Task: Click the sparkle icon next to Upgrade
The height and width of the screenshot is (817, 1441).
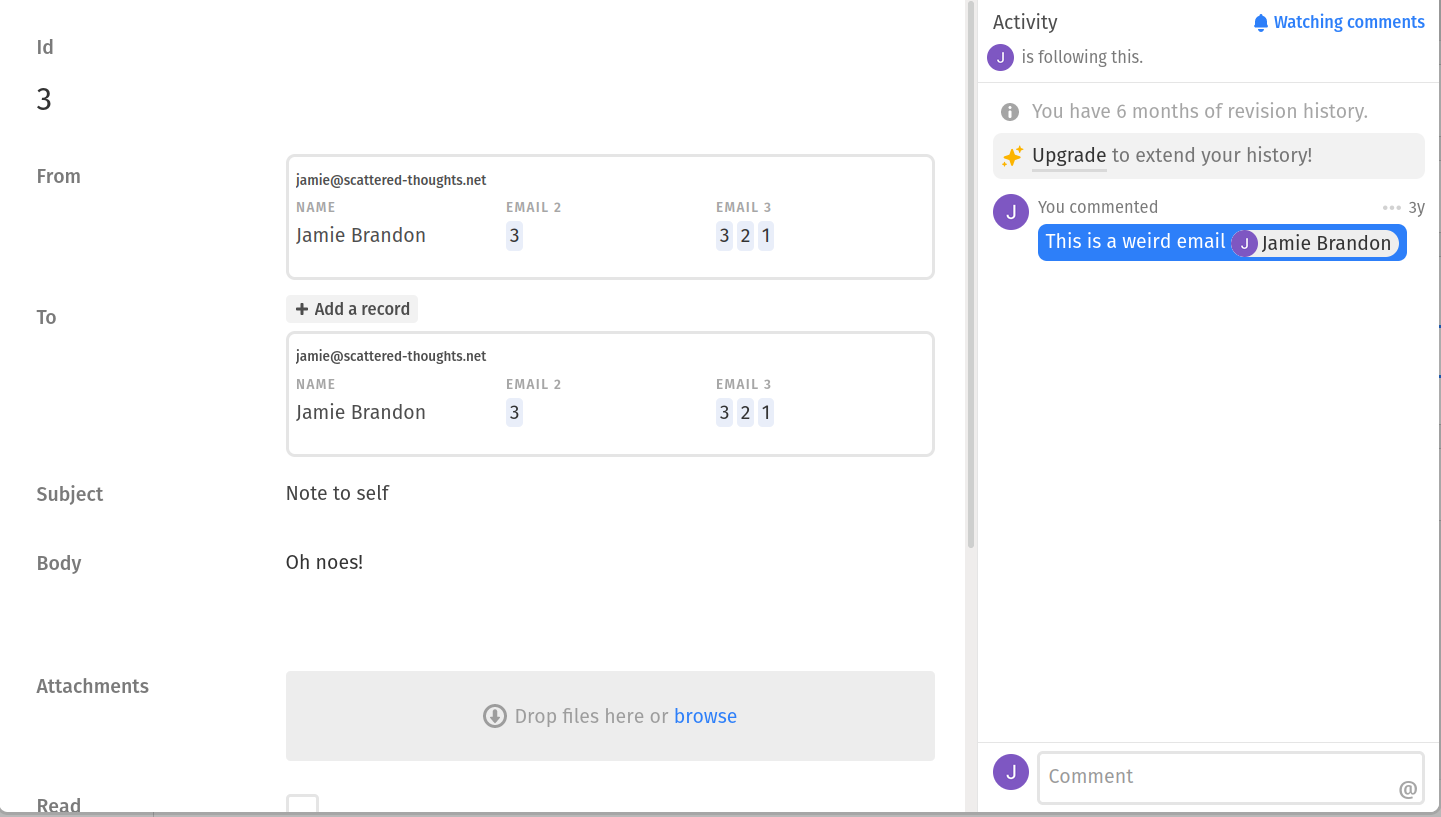Action: coord(1012,156)
